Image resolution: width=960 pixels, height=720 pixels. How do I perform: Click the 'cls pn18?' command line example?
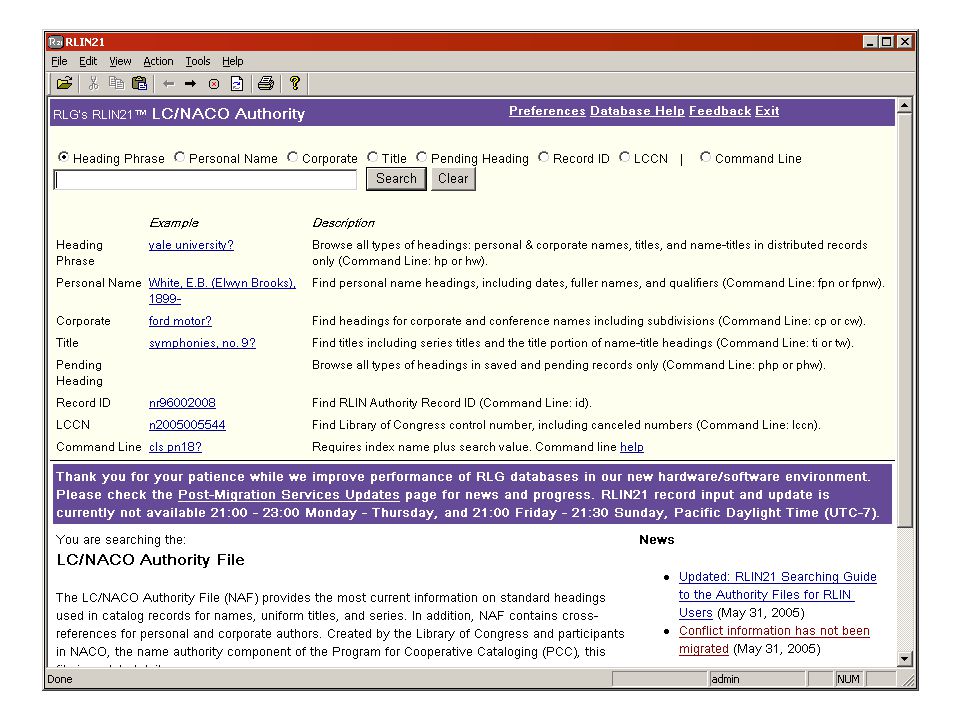[175, 447]
